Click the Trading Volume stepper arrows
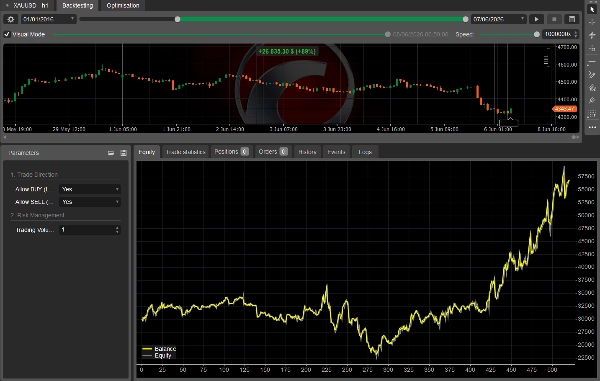This screenshot has height=381, width=600. point(117,230)
